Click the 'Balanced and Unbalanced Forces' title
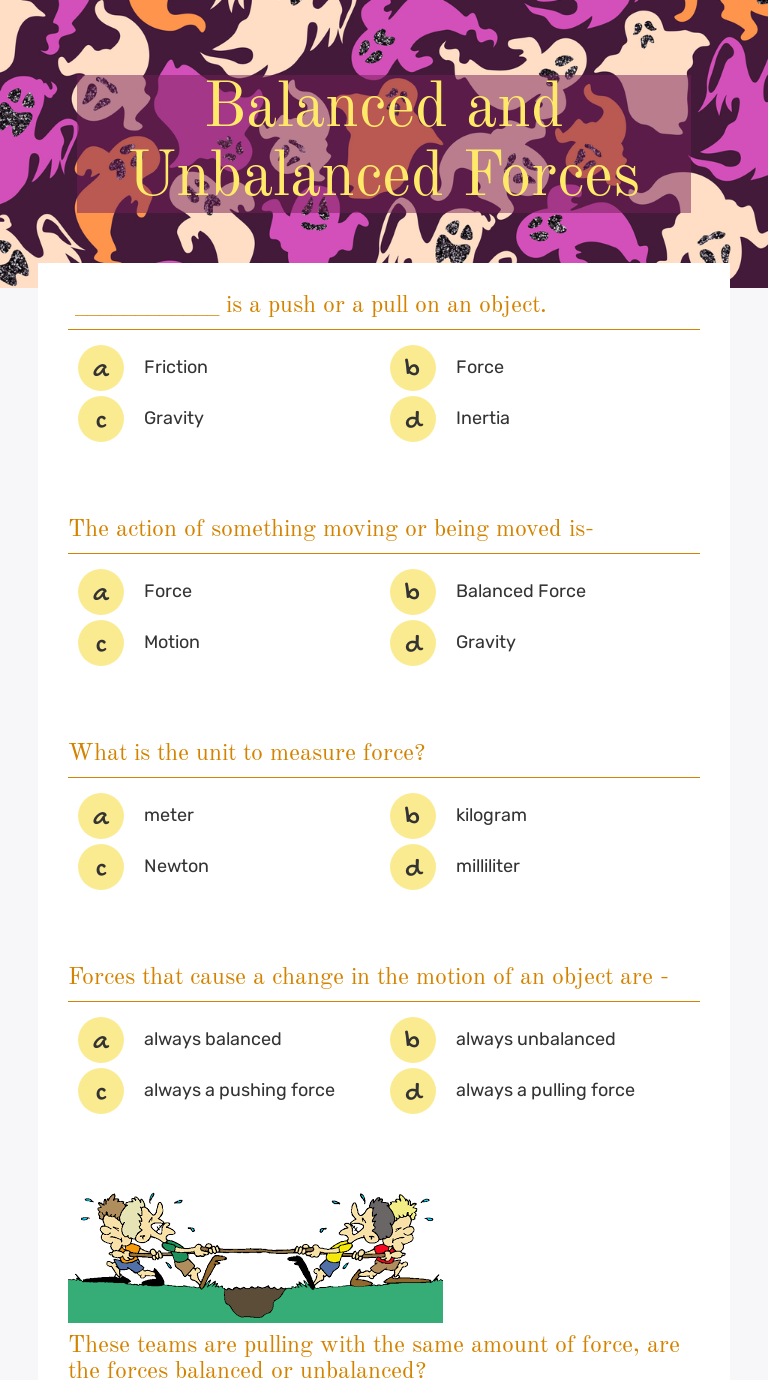The width and height of the screenshot is (768, 1380). tap(384, 141)
